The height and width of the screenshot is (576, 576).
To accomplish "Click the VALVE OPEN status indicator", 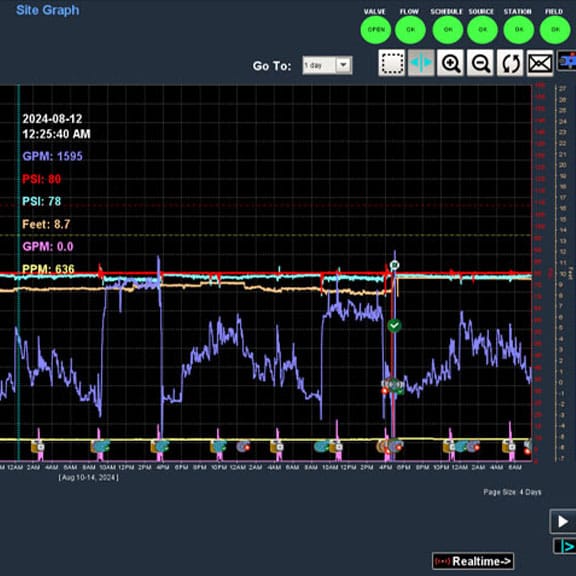I will (376, 29).
